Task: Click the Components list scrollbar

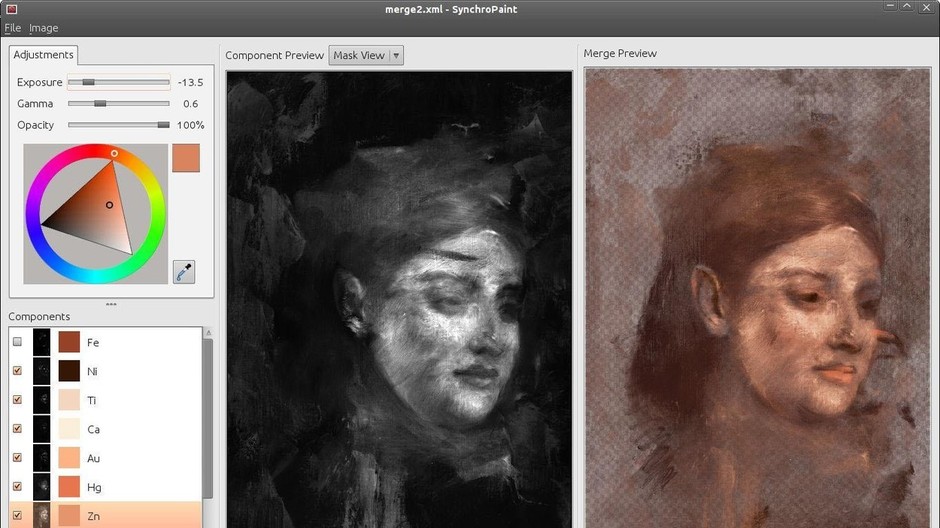Action: pos(208,418)
